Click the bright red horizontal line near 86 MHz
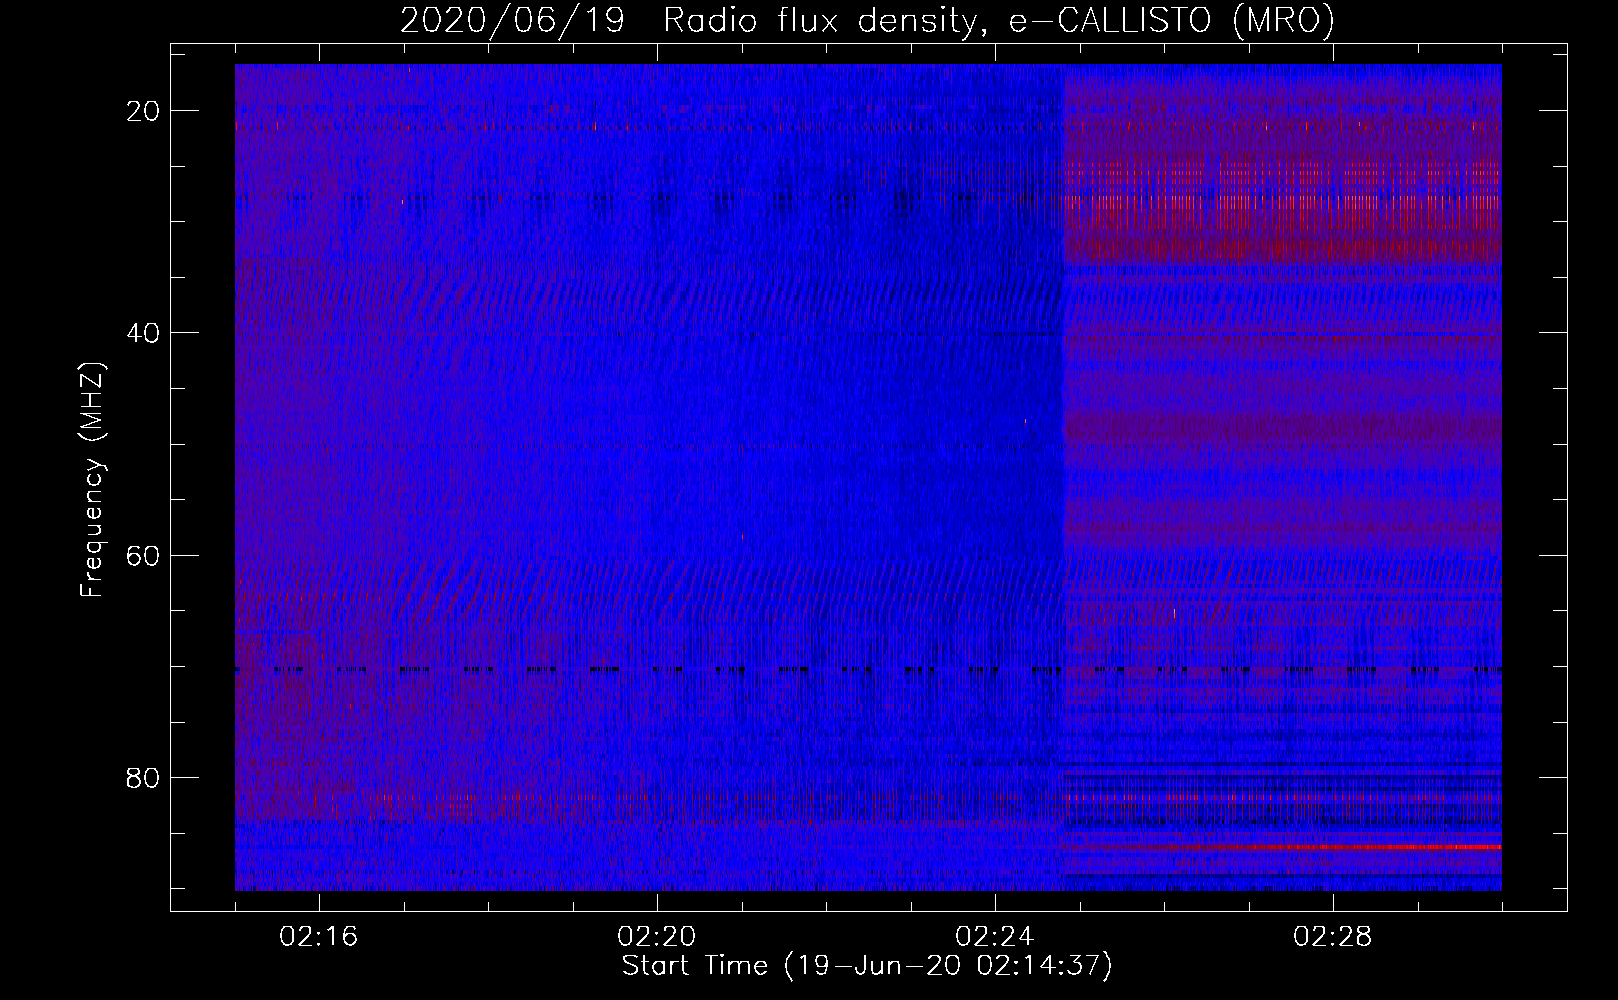The width and height of the screenshot is (1618, 1000). click(x=1282, y=847)
